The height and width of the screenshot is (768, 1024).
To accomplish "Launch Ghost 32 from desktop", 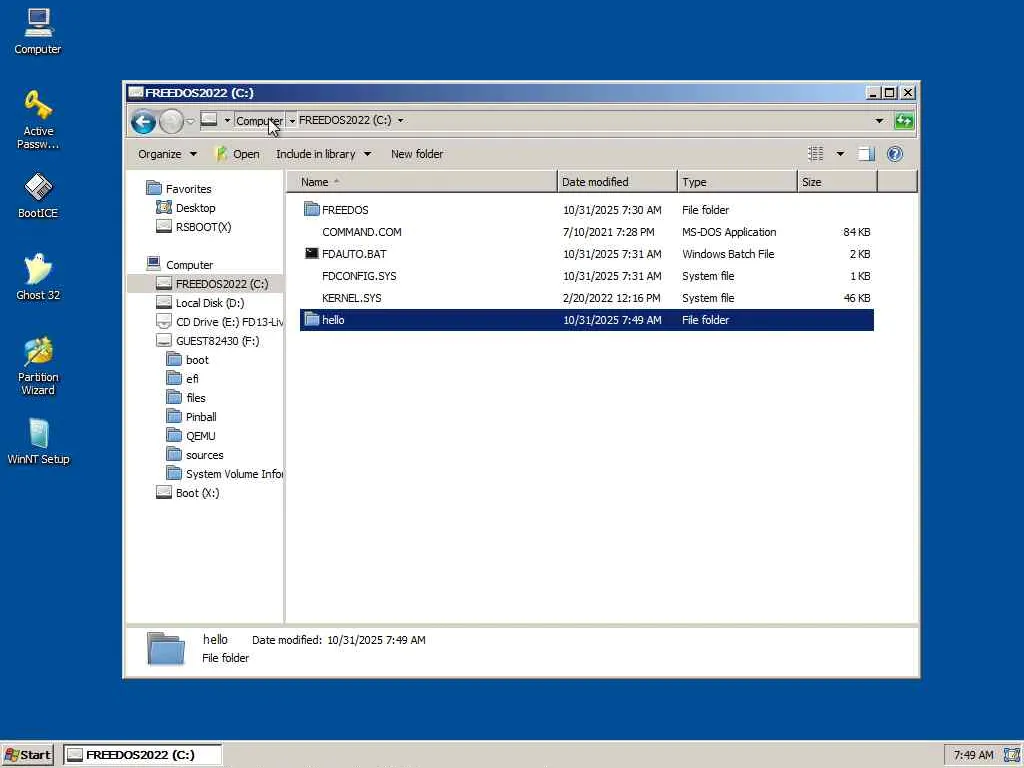I will click(x=38, y=277).
